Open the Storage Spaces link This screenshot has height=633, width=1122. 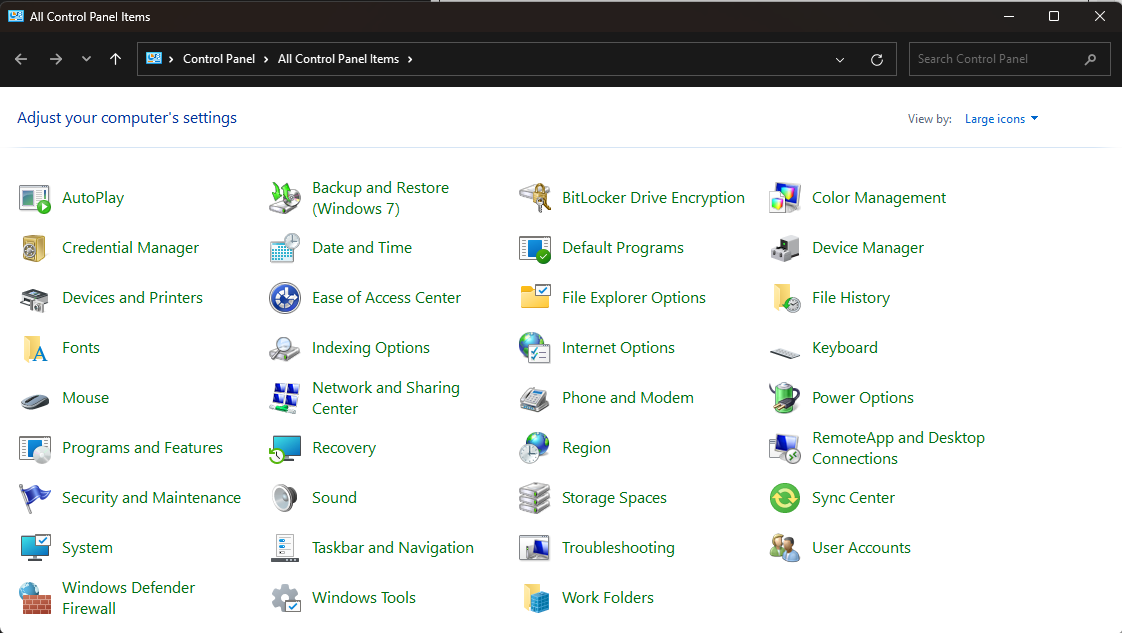614,498
